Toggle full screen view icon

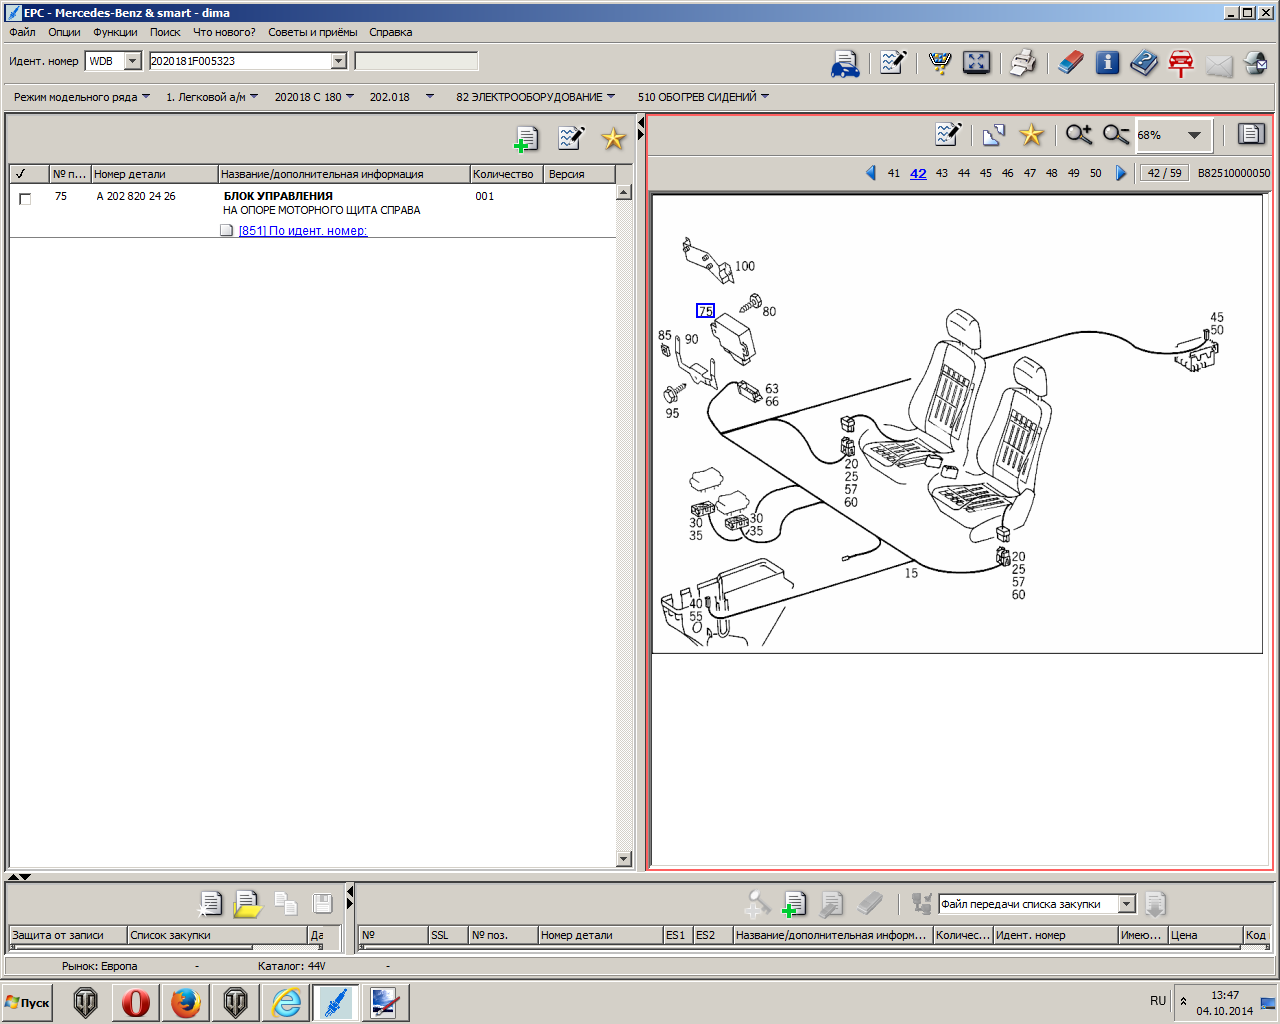coord(976,63)
